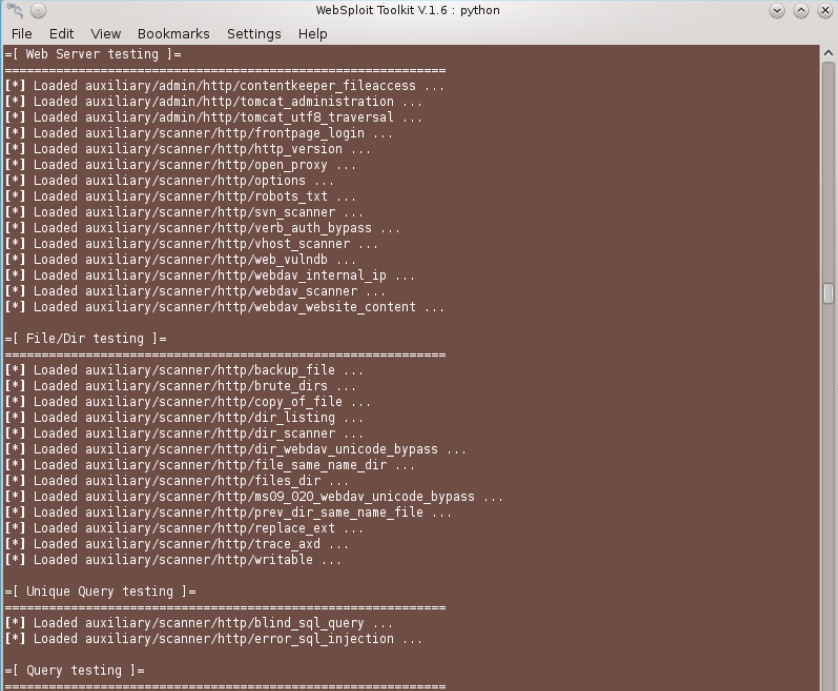Click the blind_sql_query loaded line
Image resolution: width=838 pixels, height=691 pixels.
[199, 623]
